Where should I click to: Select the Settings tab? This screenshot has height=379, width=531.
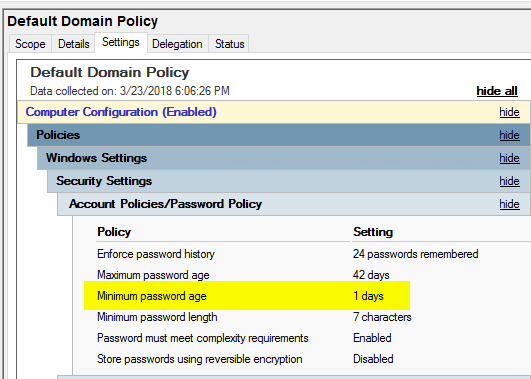[121, 42]
